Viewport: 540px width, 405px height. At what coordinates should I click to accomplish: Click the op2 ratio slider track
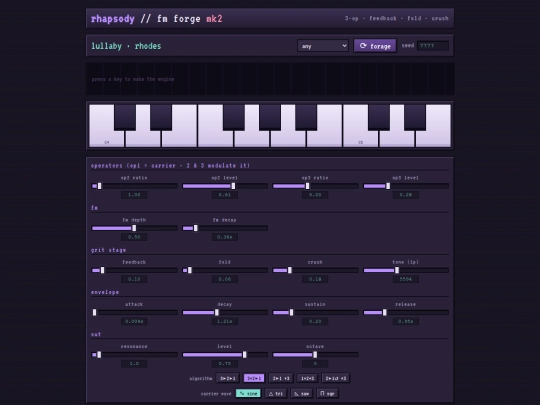click(x=134, y=186)
